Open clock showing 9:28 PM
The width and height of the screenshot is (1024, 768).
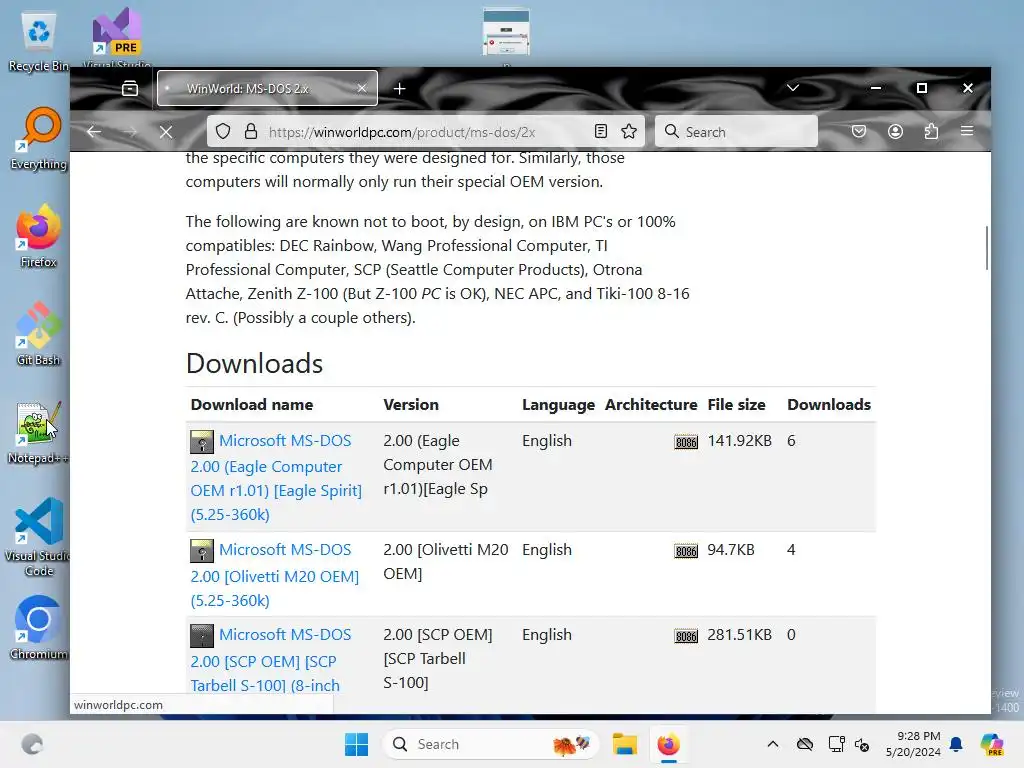pyautogui.click(x=913, y=744)
